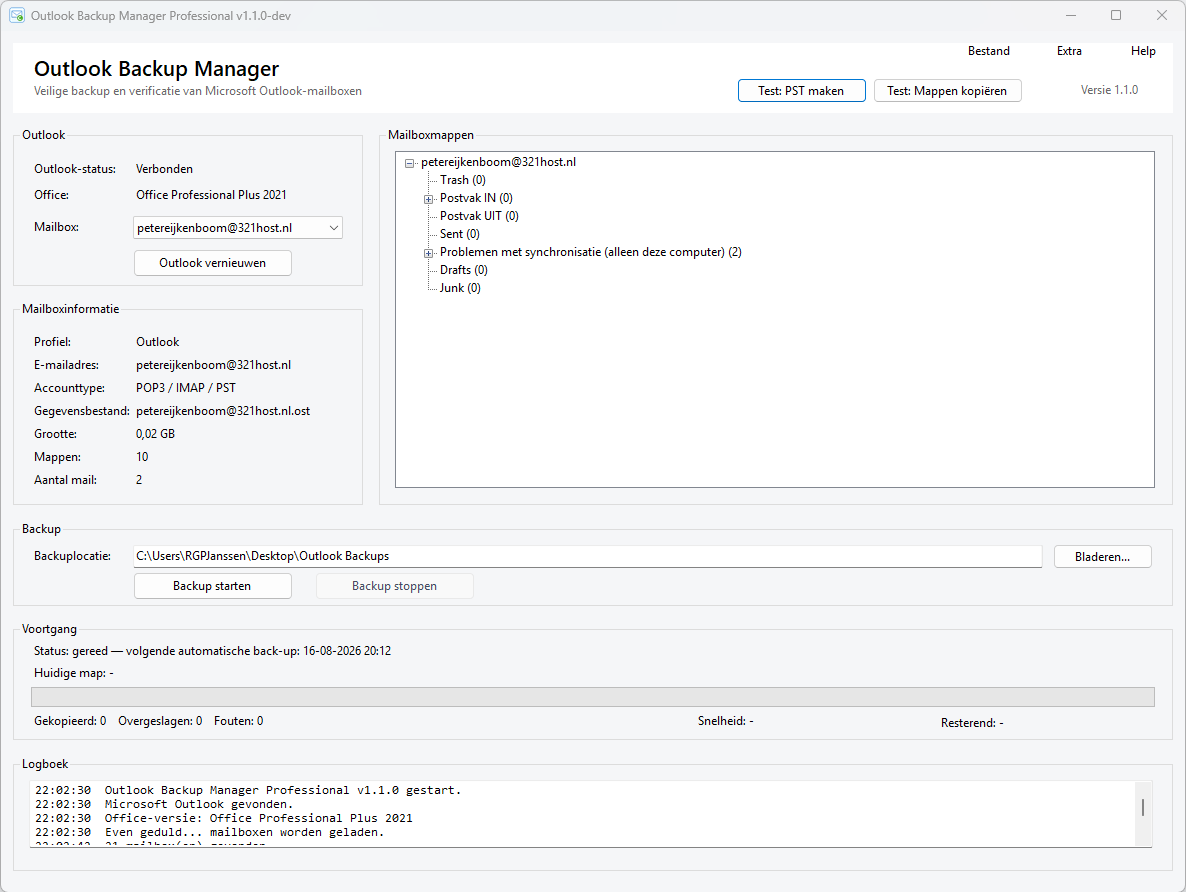Open the Bestand menu
This screenshot has width=1186, height=892.
click(989, 51)
